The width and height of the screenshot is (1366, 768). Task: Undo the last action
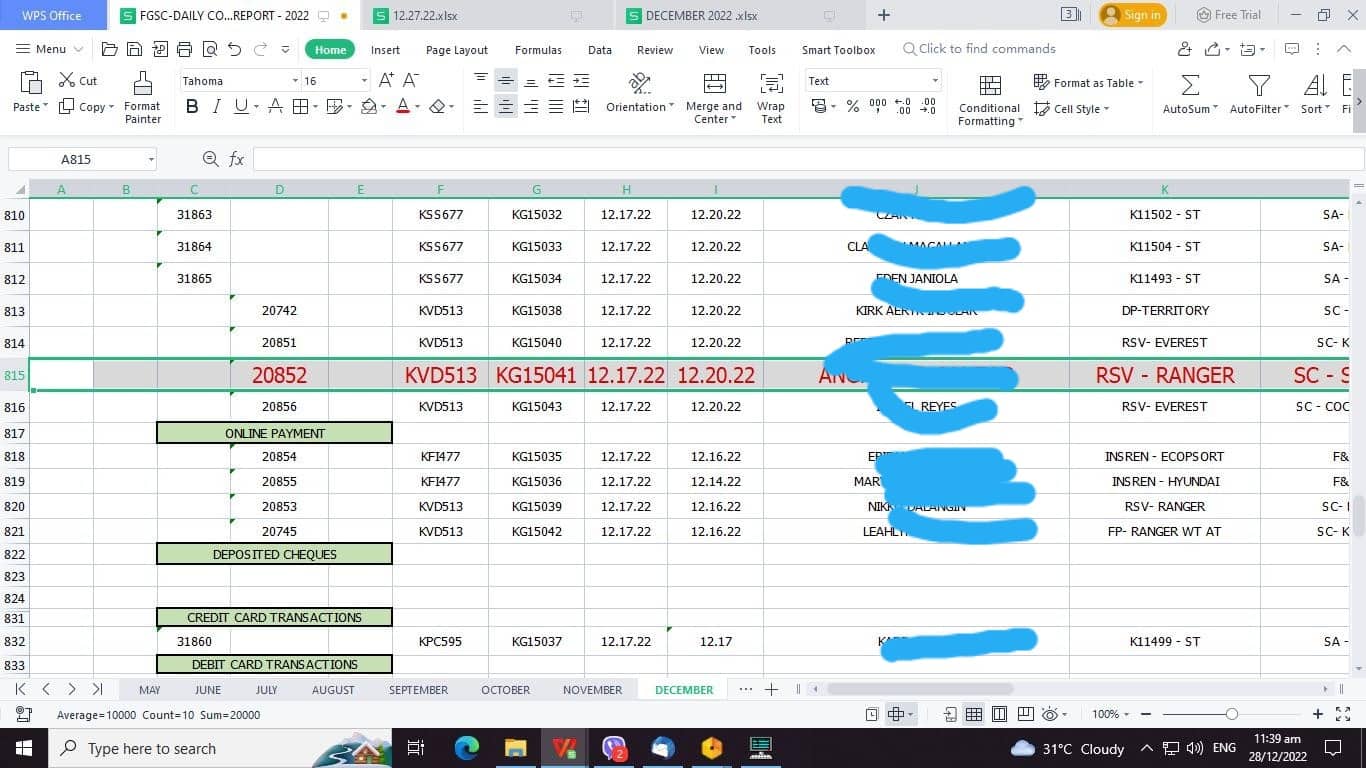(x=234, y=49)
